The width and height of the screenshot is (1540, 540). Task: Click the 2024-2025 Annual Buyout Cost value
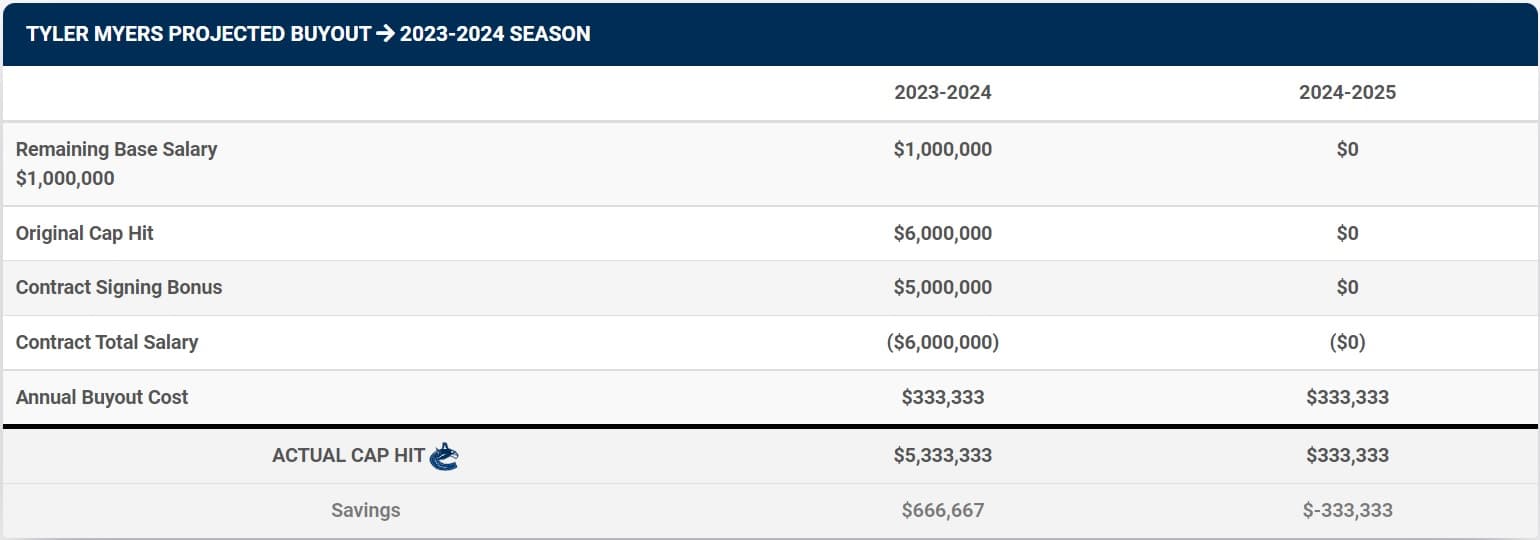pyautogui.click(x=1347, y=397)
